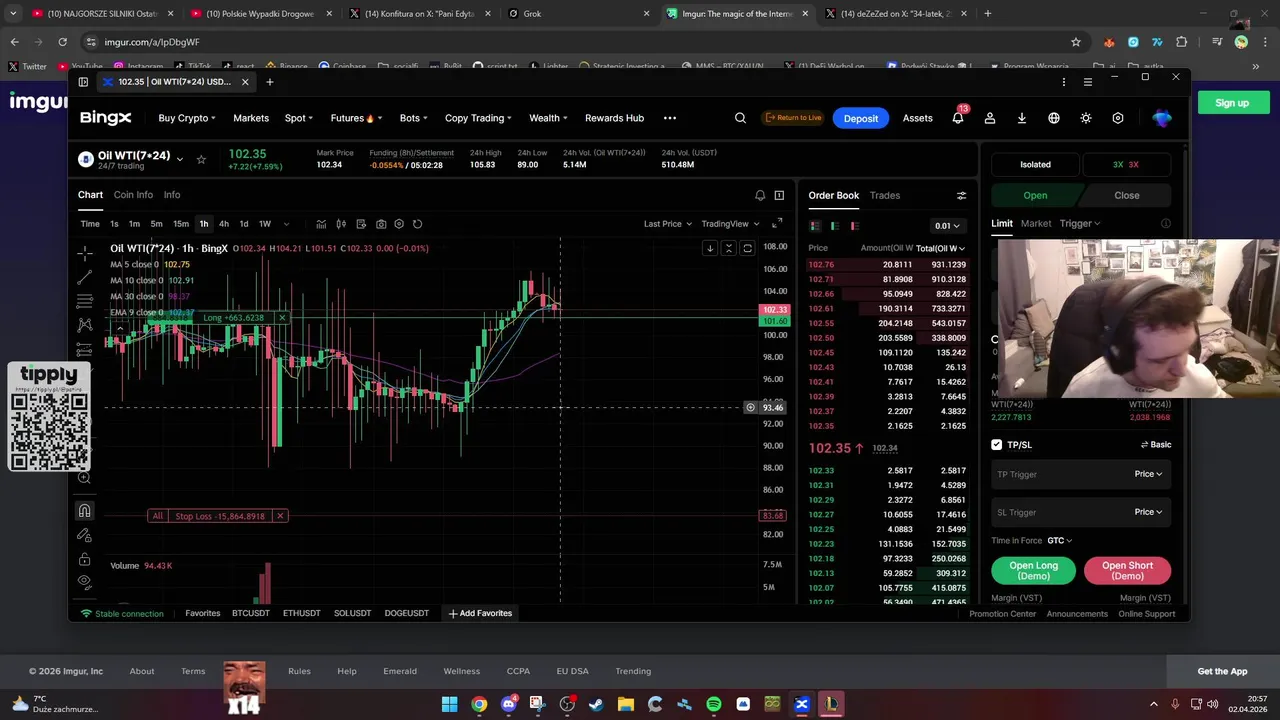The height and width of the screenshot is (720, 1280).
Task: Toggle the TP/SL checkbox
Action: [997, 445]
